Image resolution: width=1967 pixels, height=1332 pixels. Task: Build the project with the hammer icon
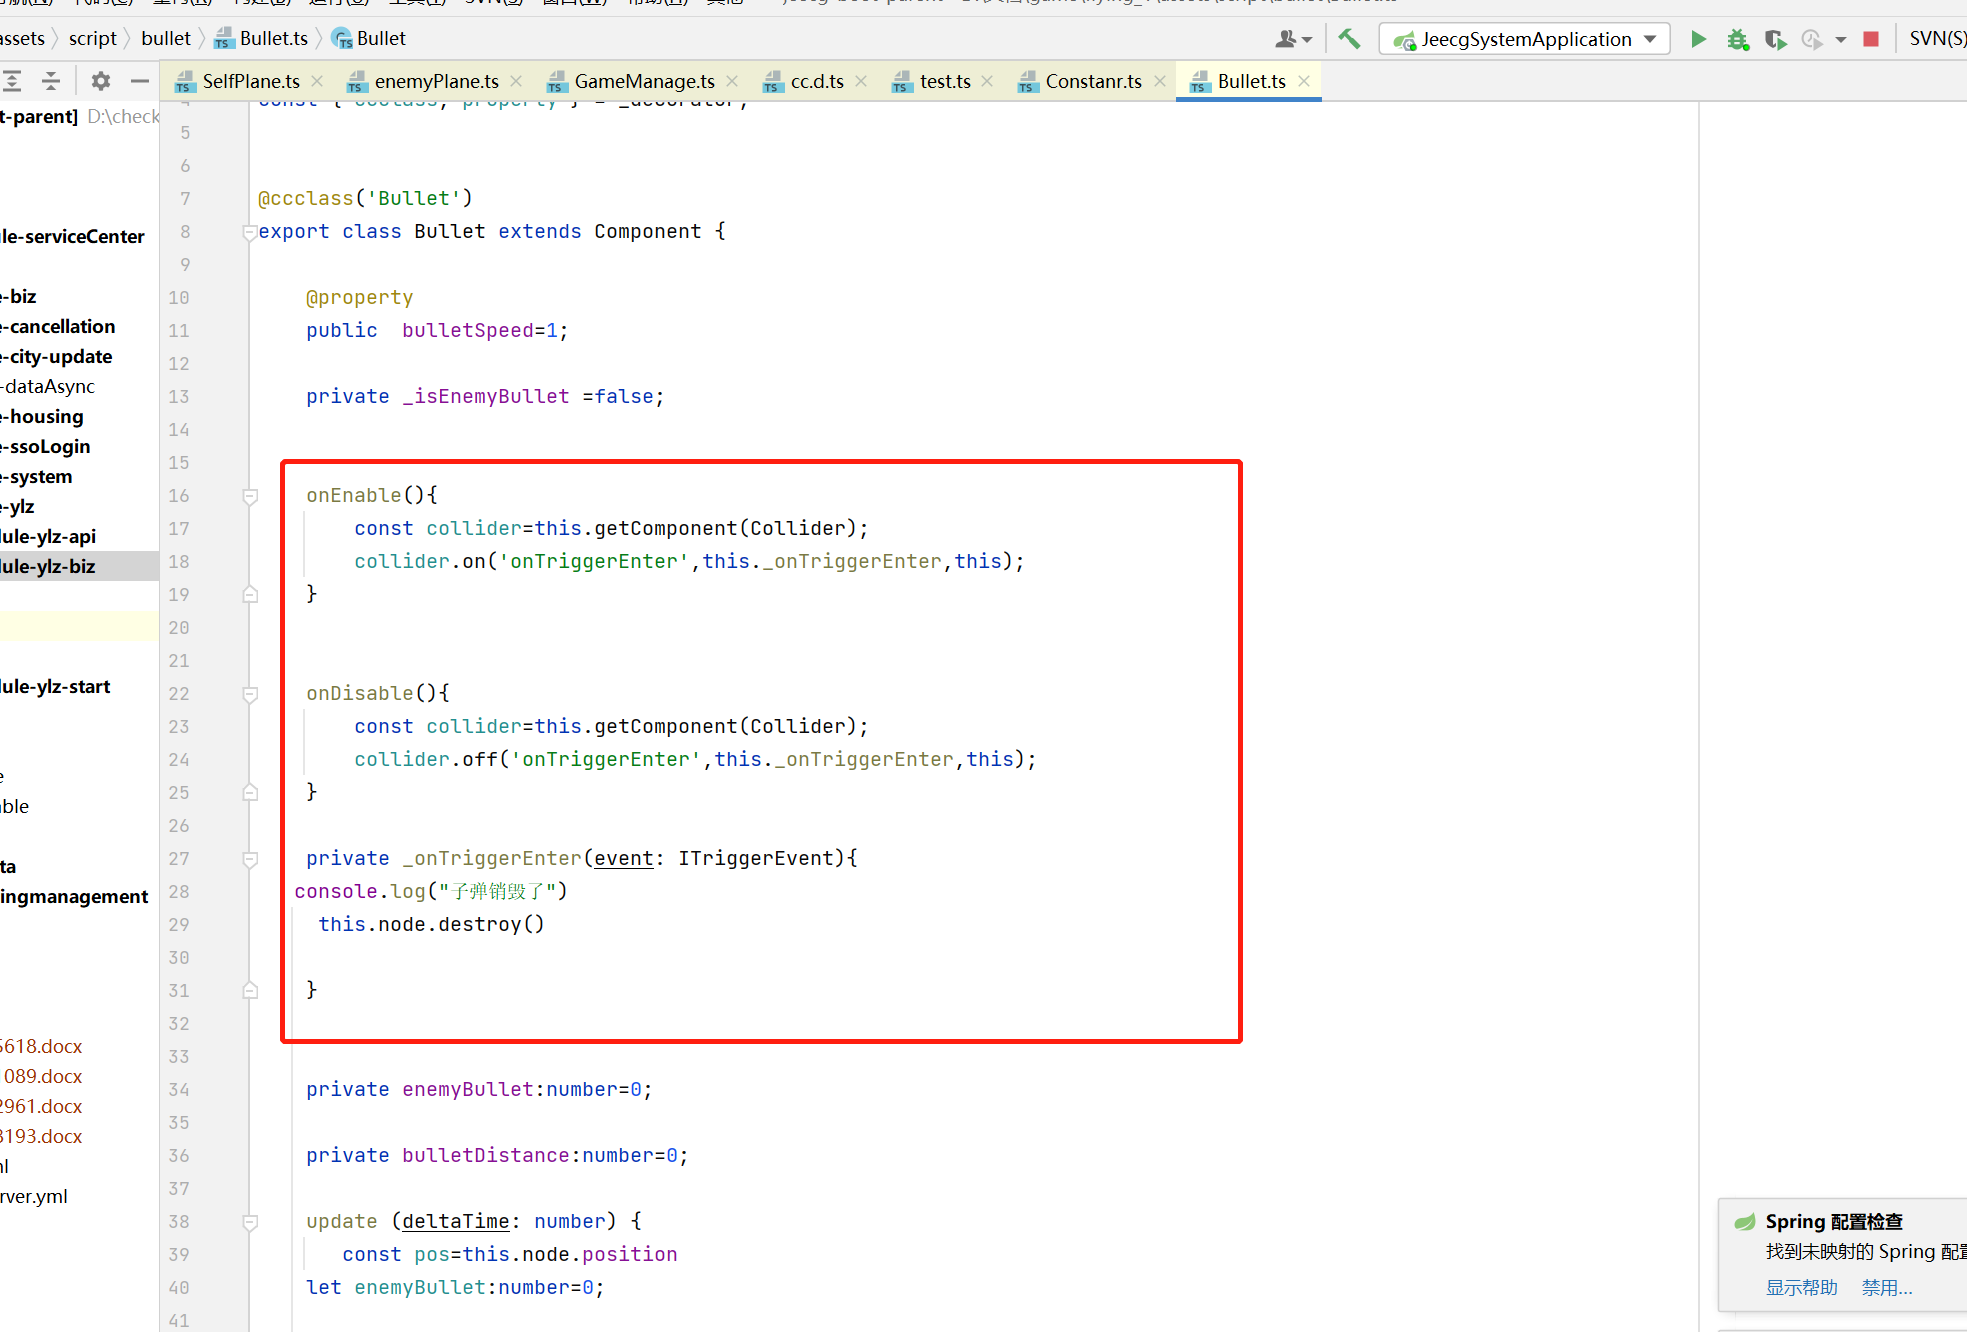coord(1349,39)
